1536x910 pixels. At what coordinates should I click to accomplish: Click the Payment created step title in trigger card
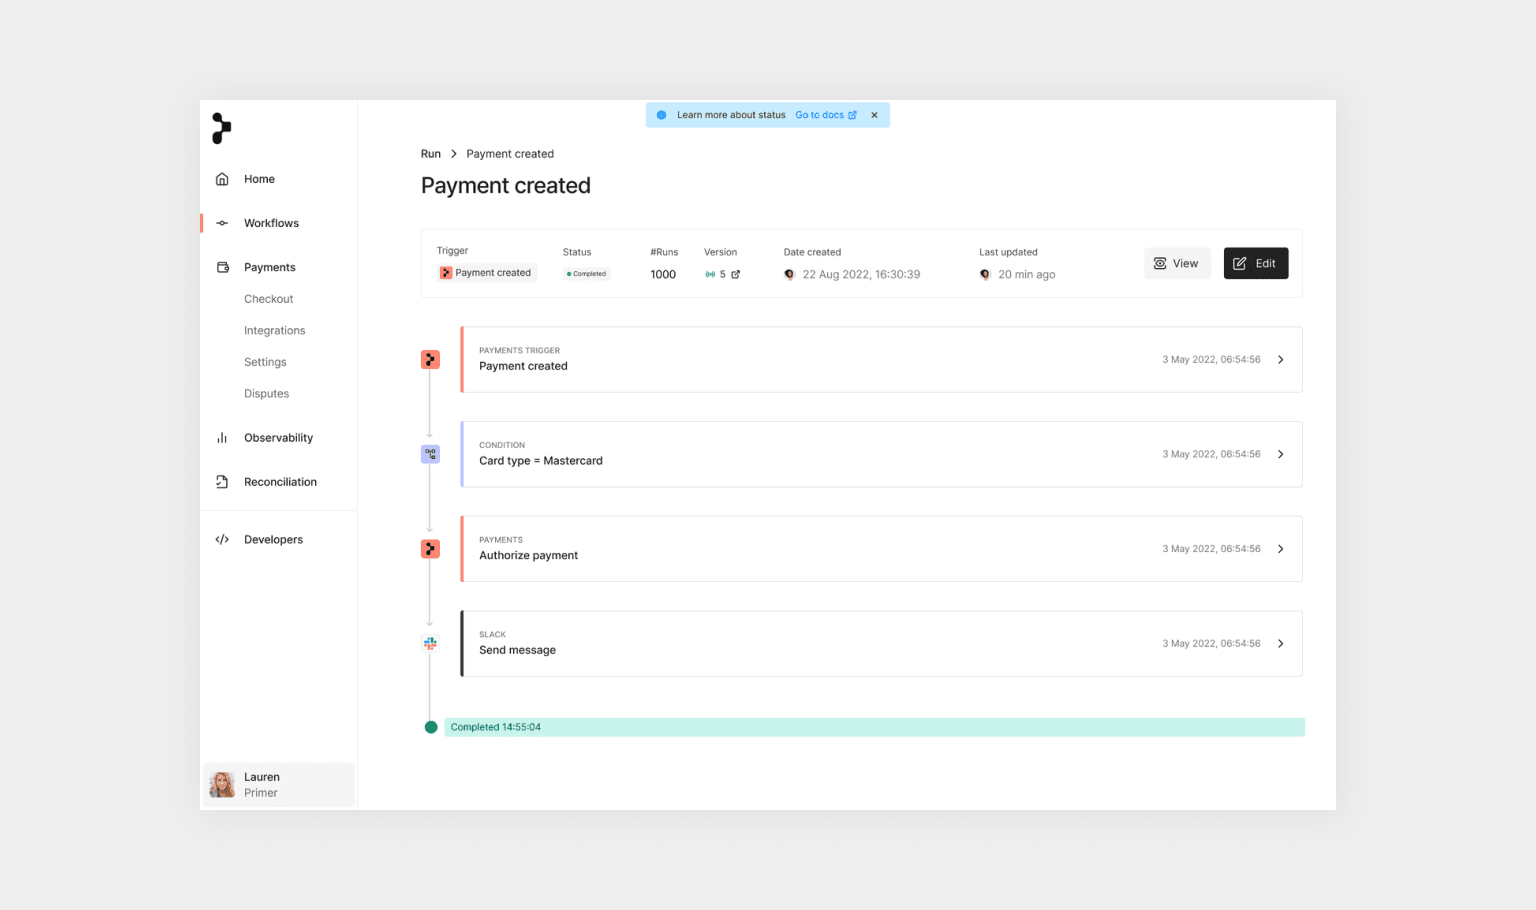523,366
